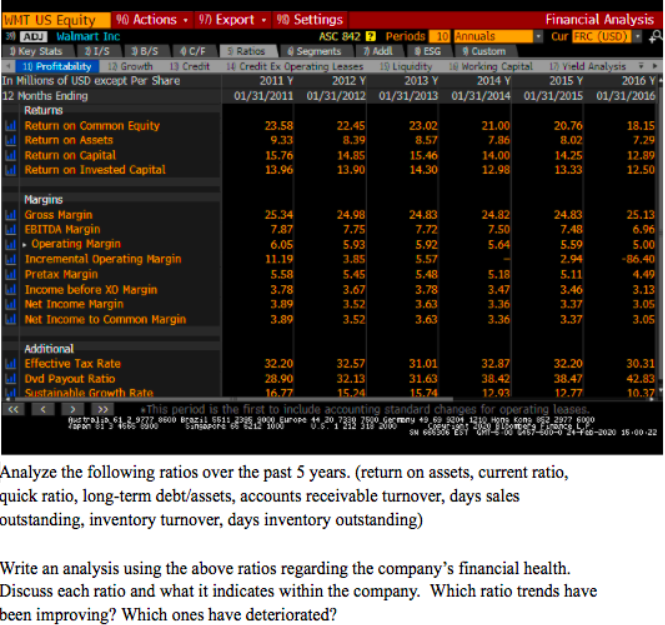Select the Liquidity subtab
The width and height of the screenshot is (665, 625).
click(406, 67)
